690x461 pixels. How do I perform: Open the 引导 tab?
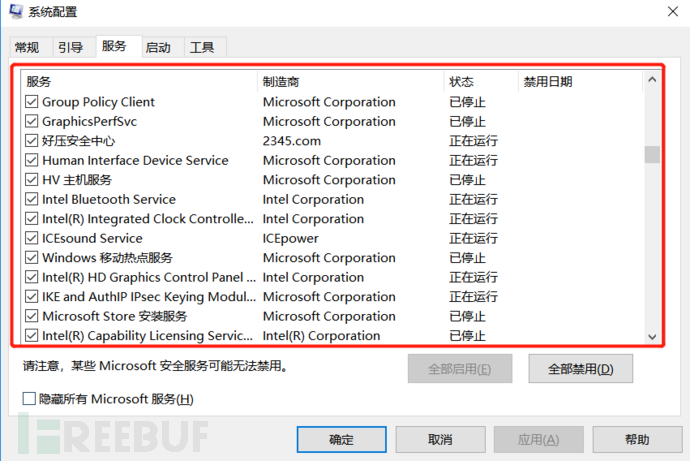[x=74, y=47]
